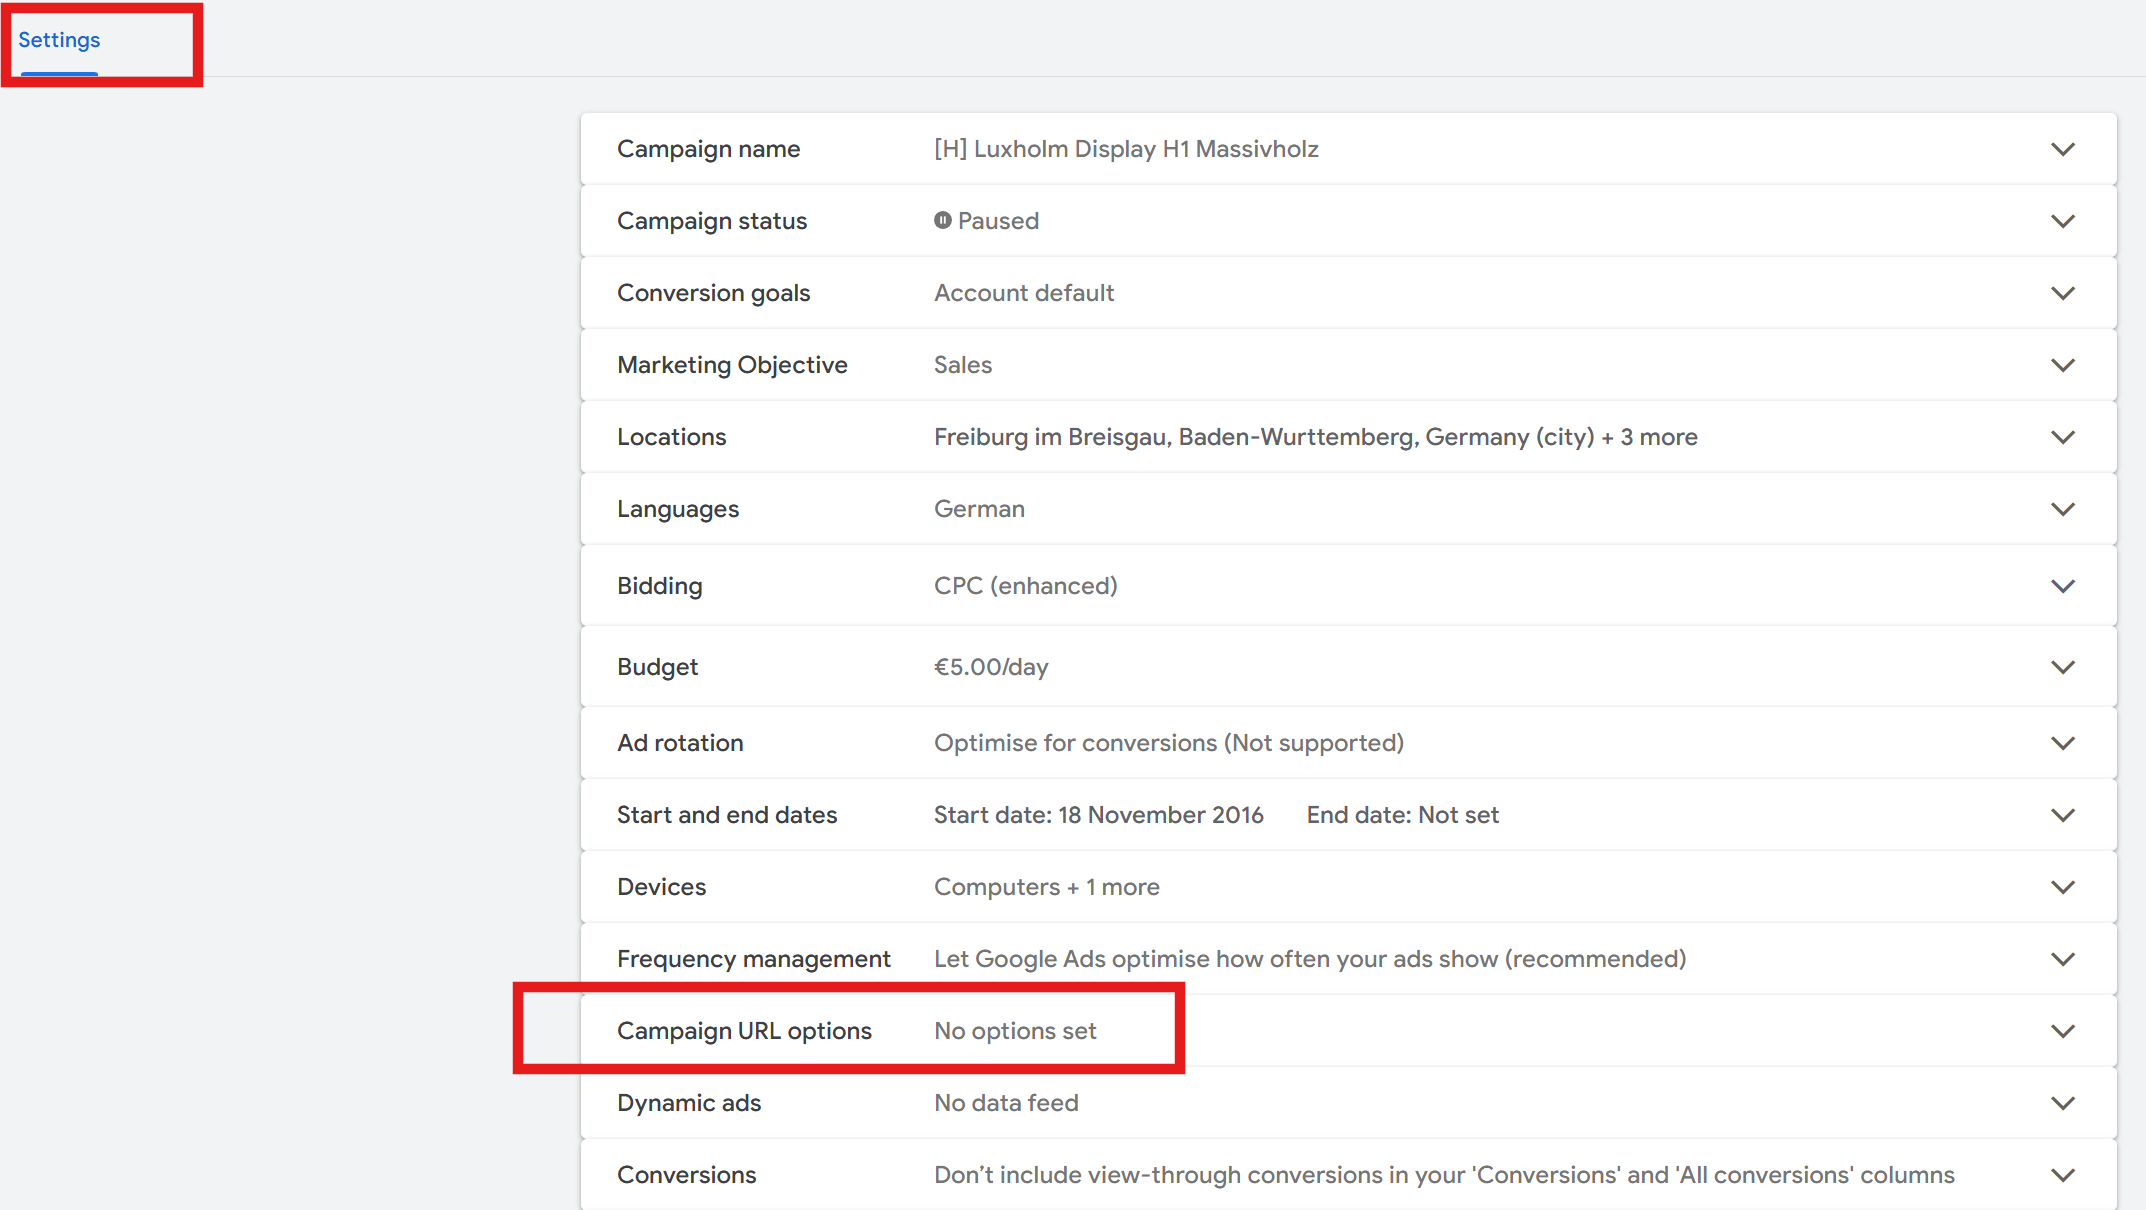
Task: Open the Languages section
Action: [x=2062, y=508]
